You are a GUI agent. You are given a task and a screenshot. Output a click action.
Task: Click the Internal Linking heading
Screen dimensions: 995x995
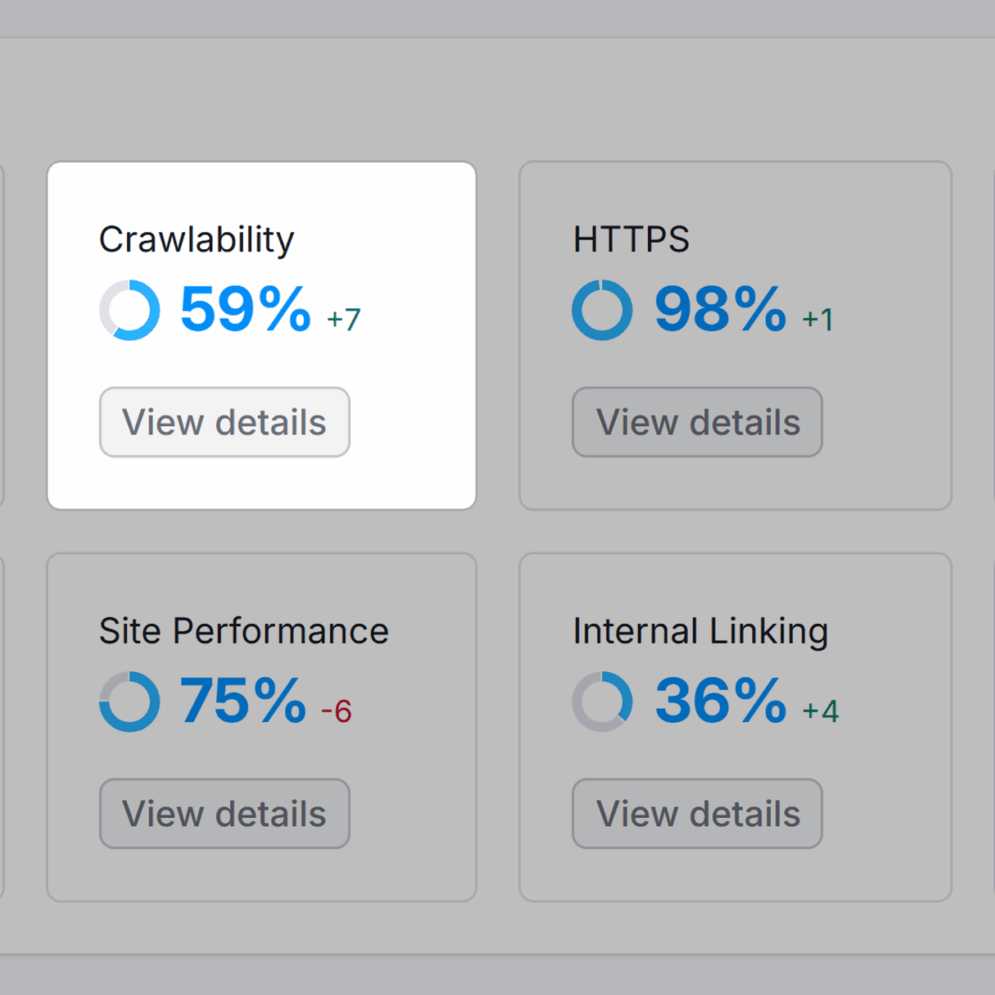(700, 631)
